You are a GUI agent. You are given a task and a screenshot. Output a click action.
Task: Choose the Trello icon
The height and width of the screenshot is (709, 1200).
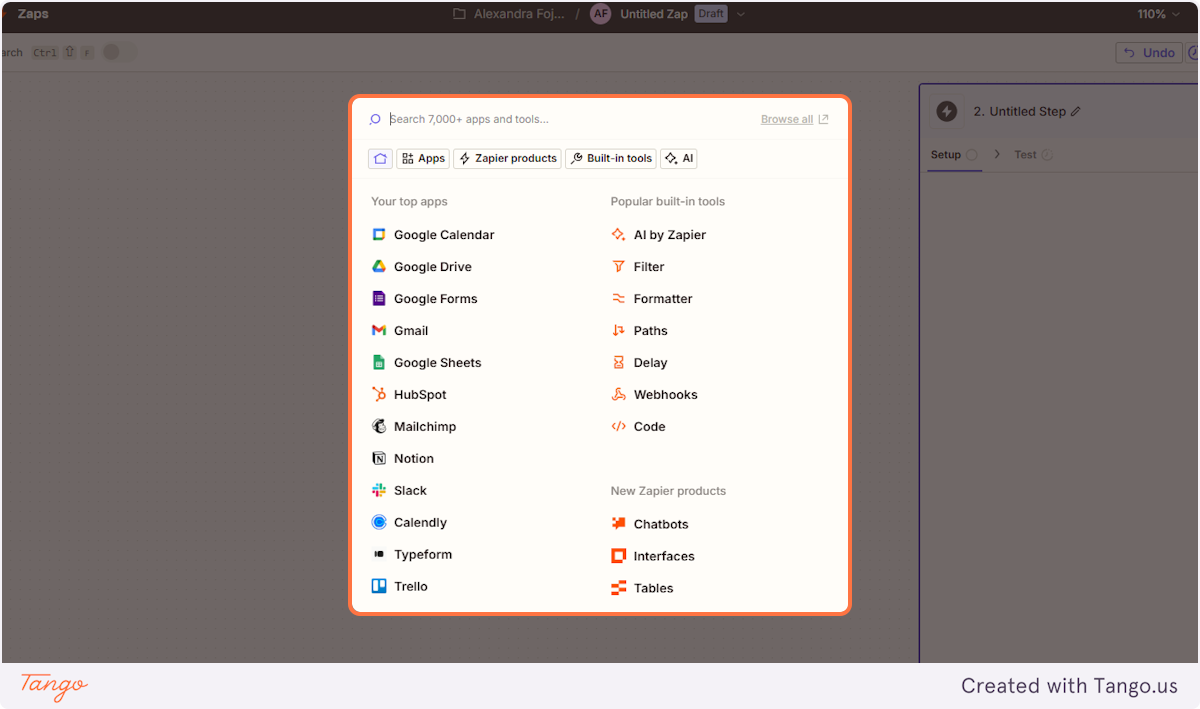[379, 587]
